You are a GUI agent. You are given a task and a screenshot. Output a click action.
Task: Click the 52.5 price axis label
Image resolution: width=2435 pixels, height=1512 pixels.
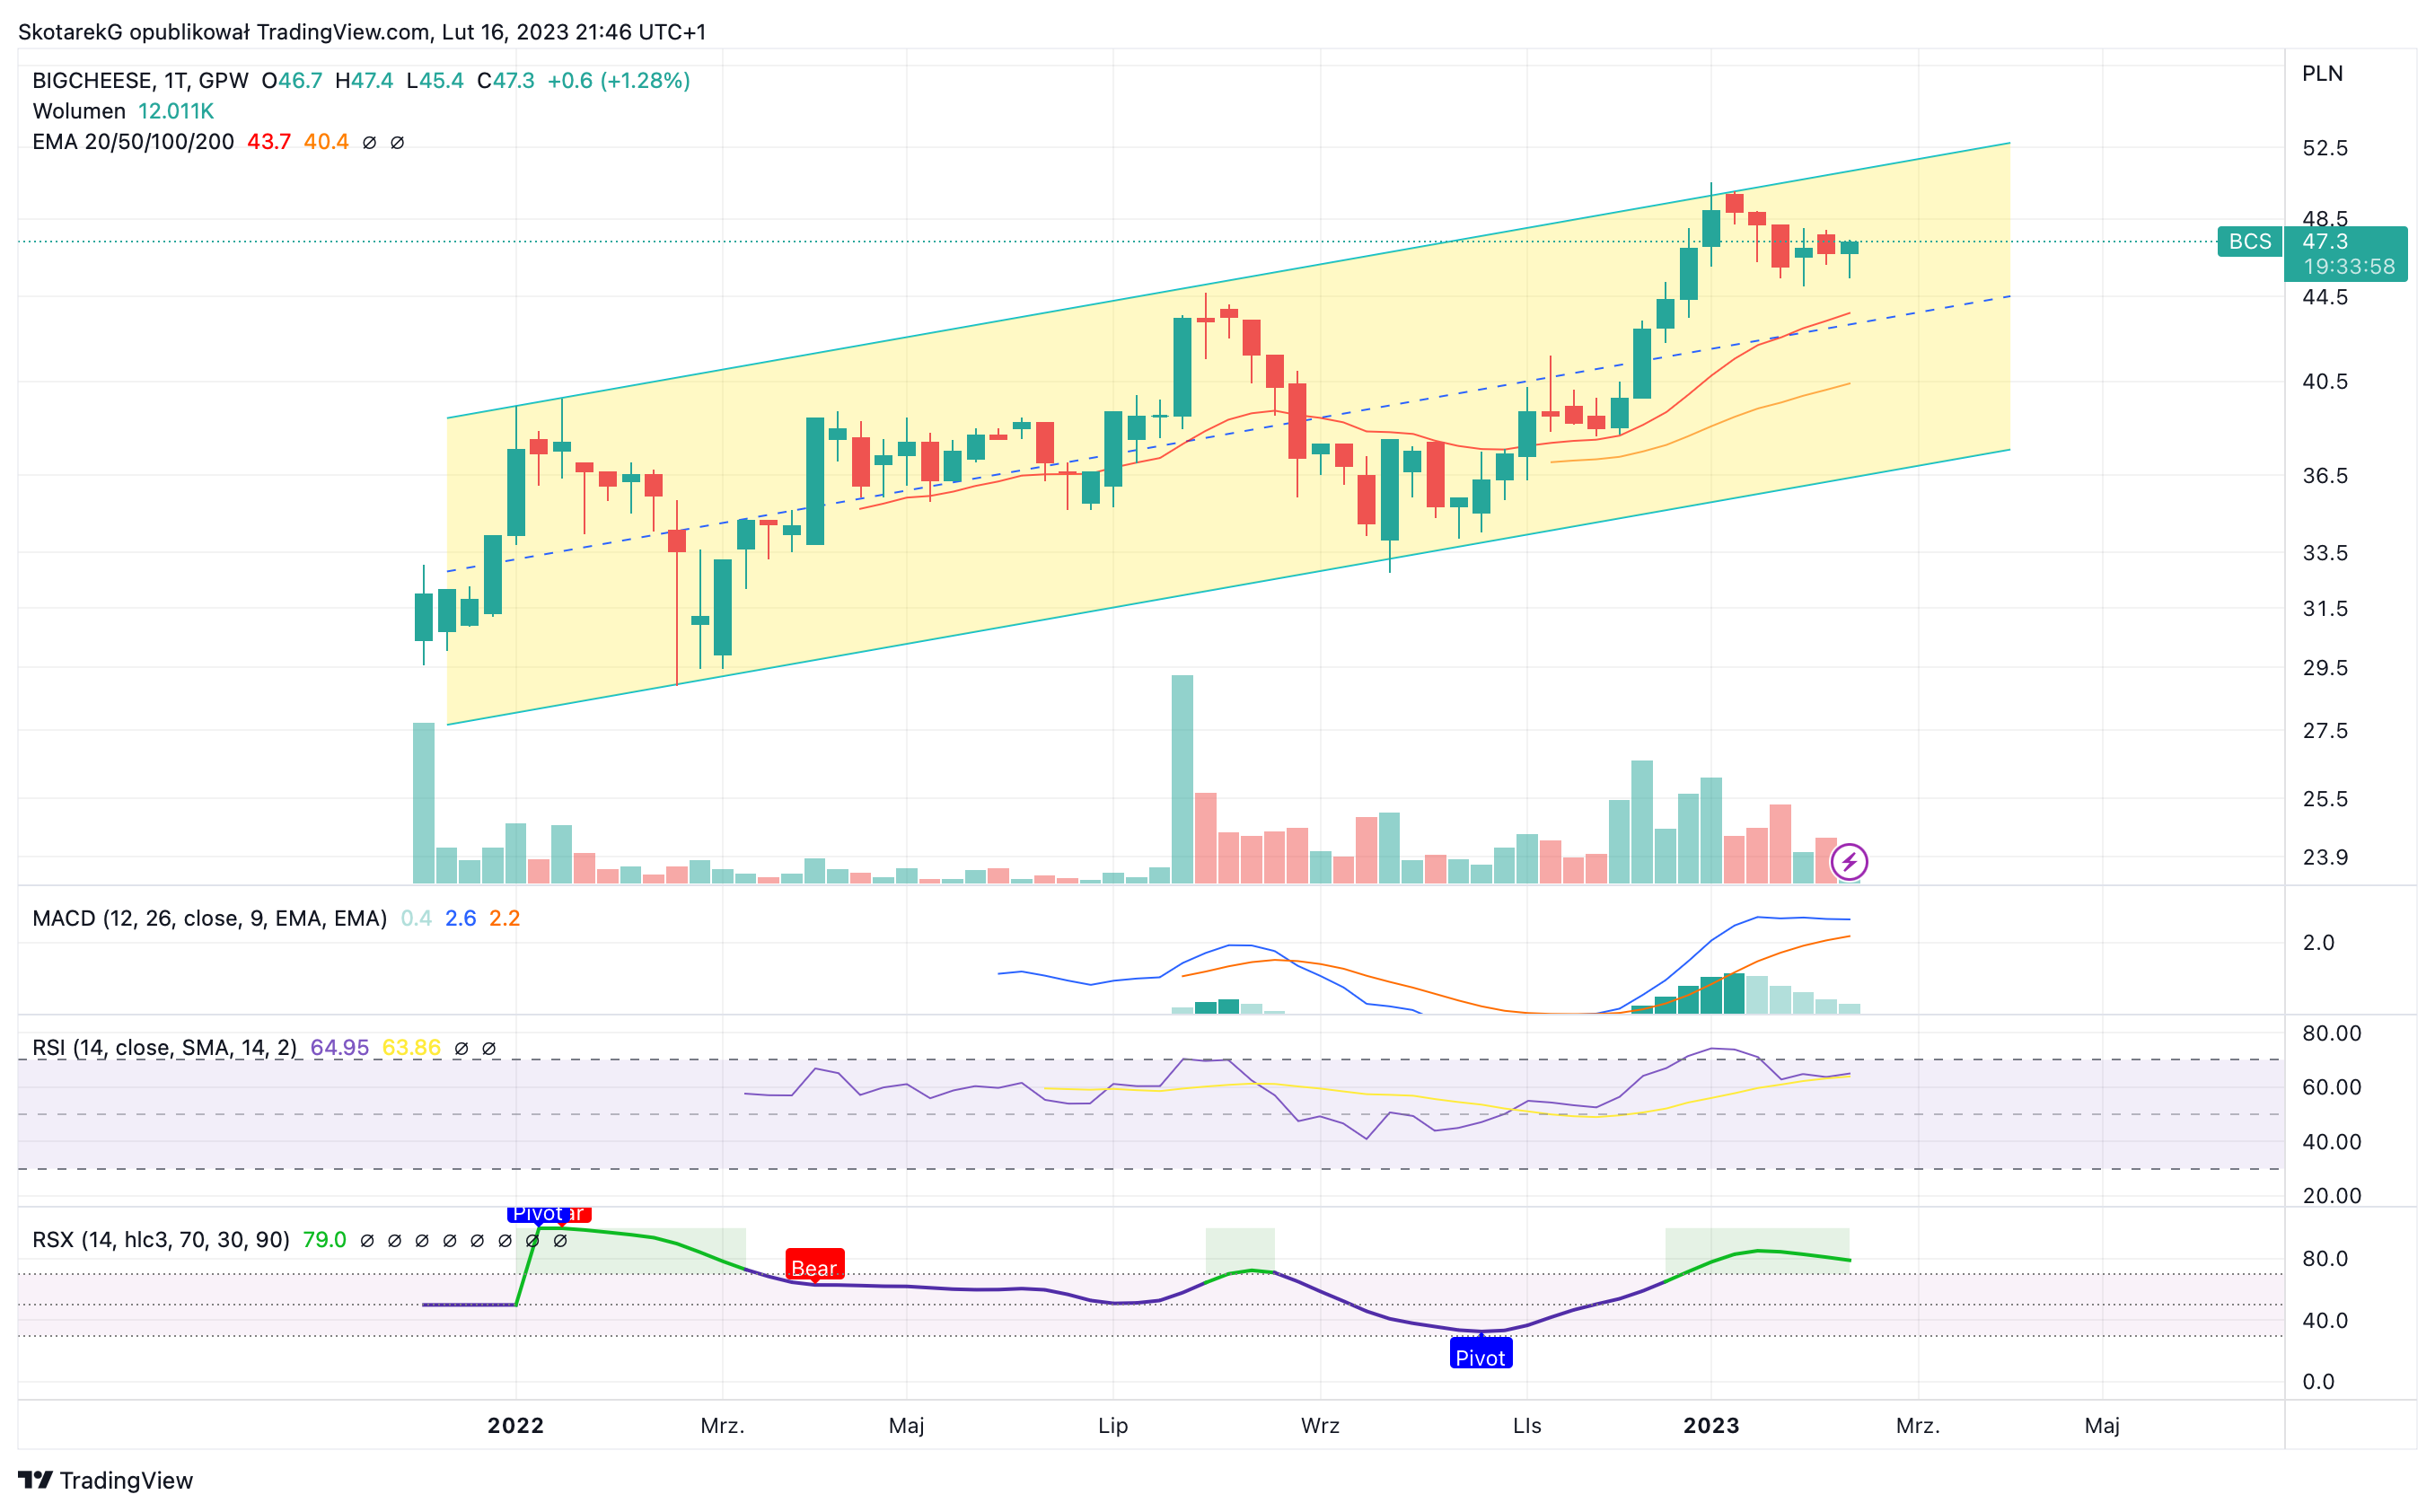[x=2325, y=148]
